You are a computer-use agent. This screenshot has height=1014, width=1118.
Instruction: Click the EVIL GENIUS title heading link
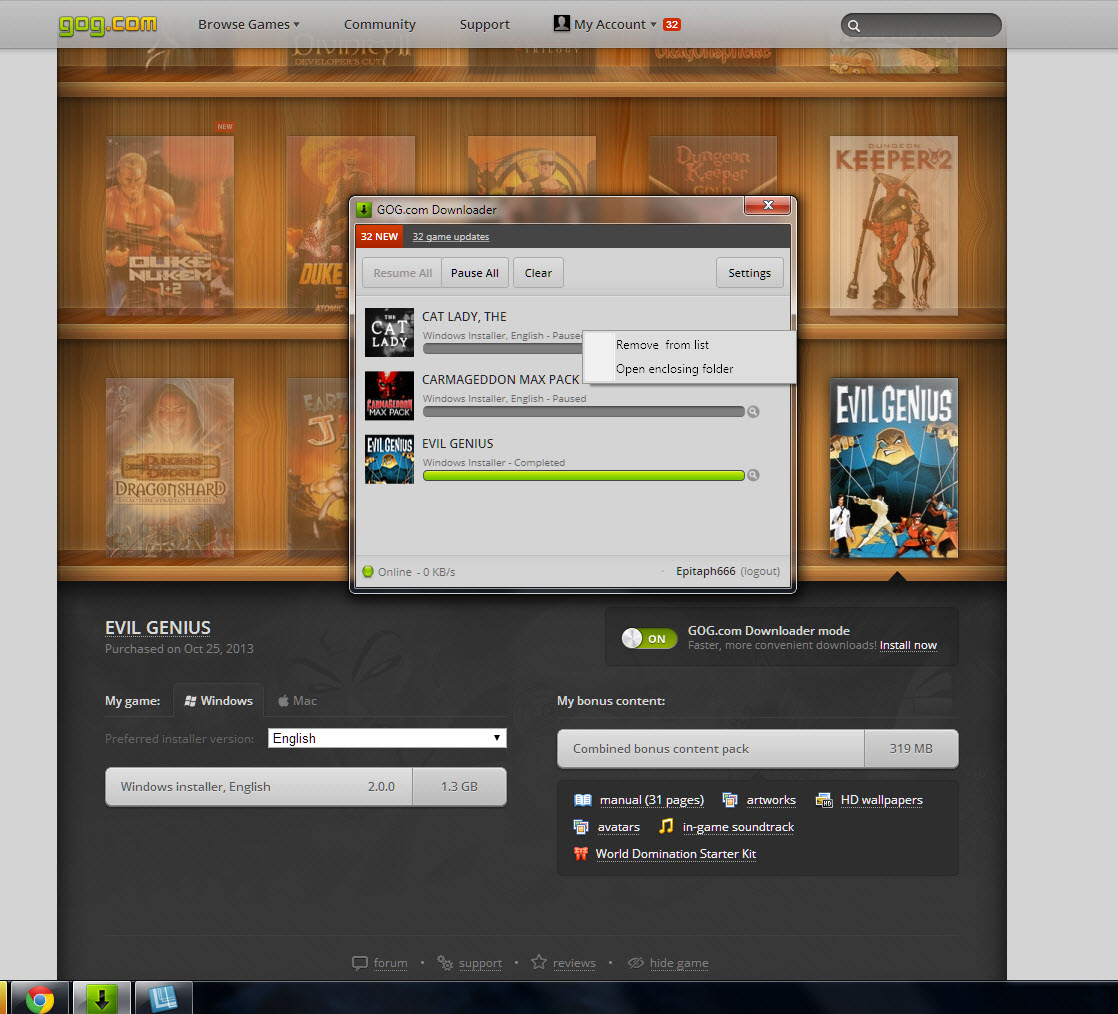tap(158, 628)
